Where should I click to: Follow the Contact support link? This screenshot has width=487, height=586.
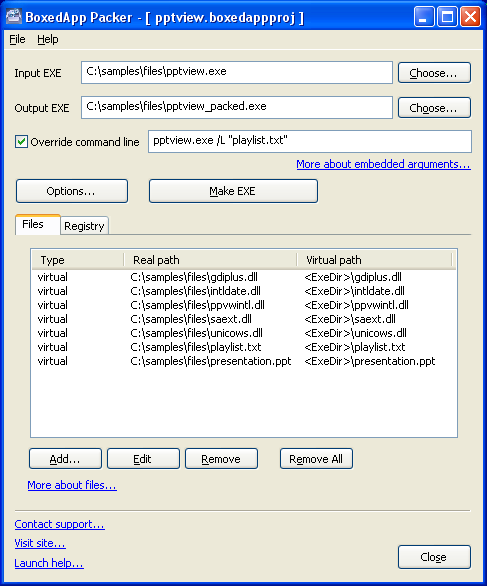[x=59, y=524]
